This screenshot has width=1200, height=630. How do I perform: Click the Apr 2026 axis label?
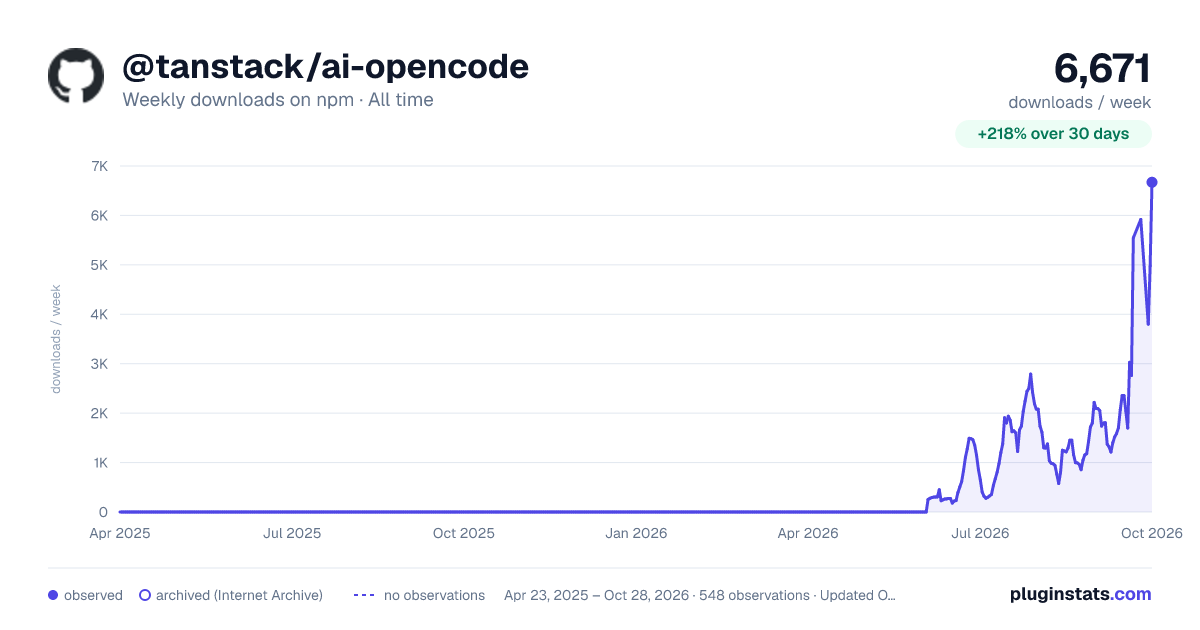coord(807,533)
